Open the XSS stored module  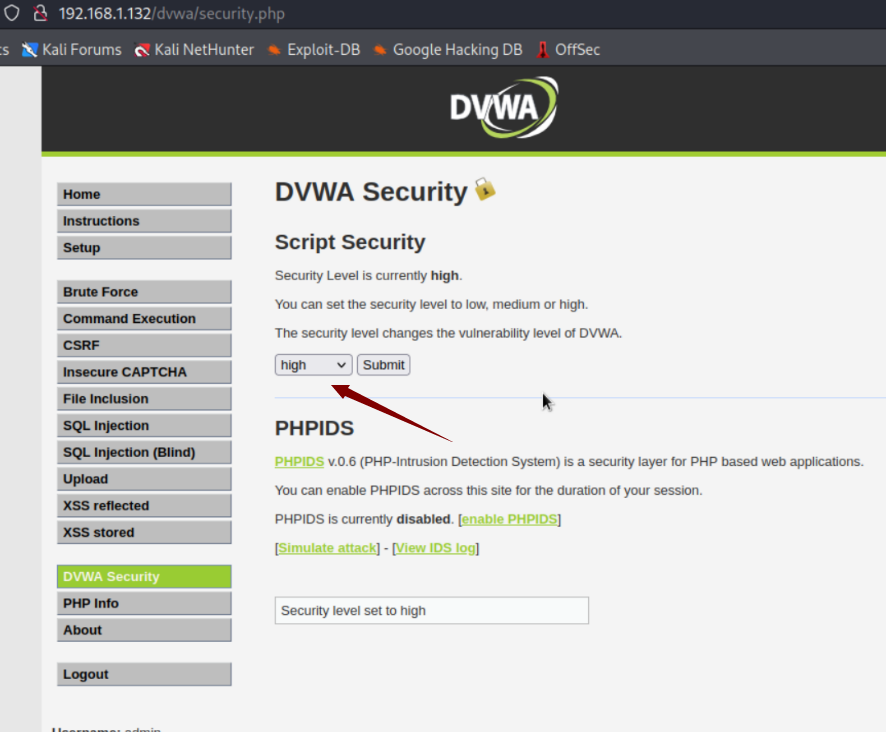click(144, 532)
